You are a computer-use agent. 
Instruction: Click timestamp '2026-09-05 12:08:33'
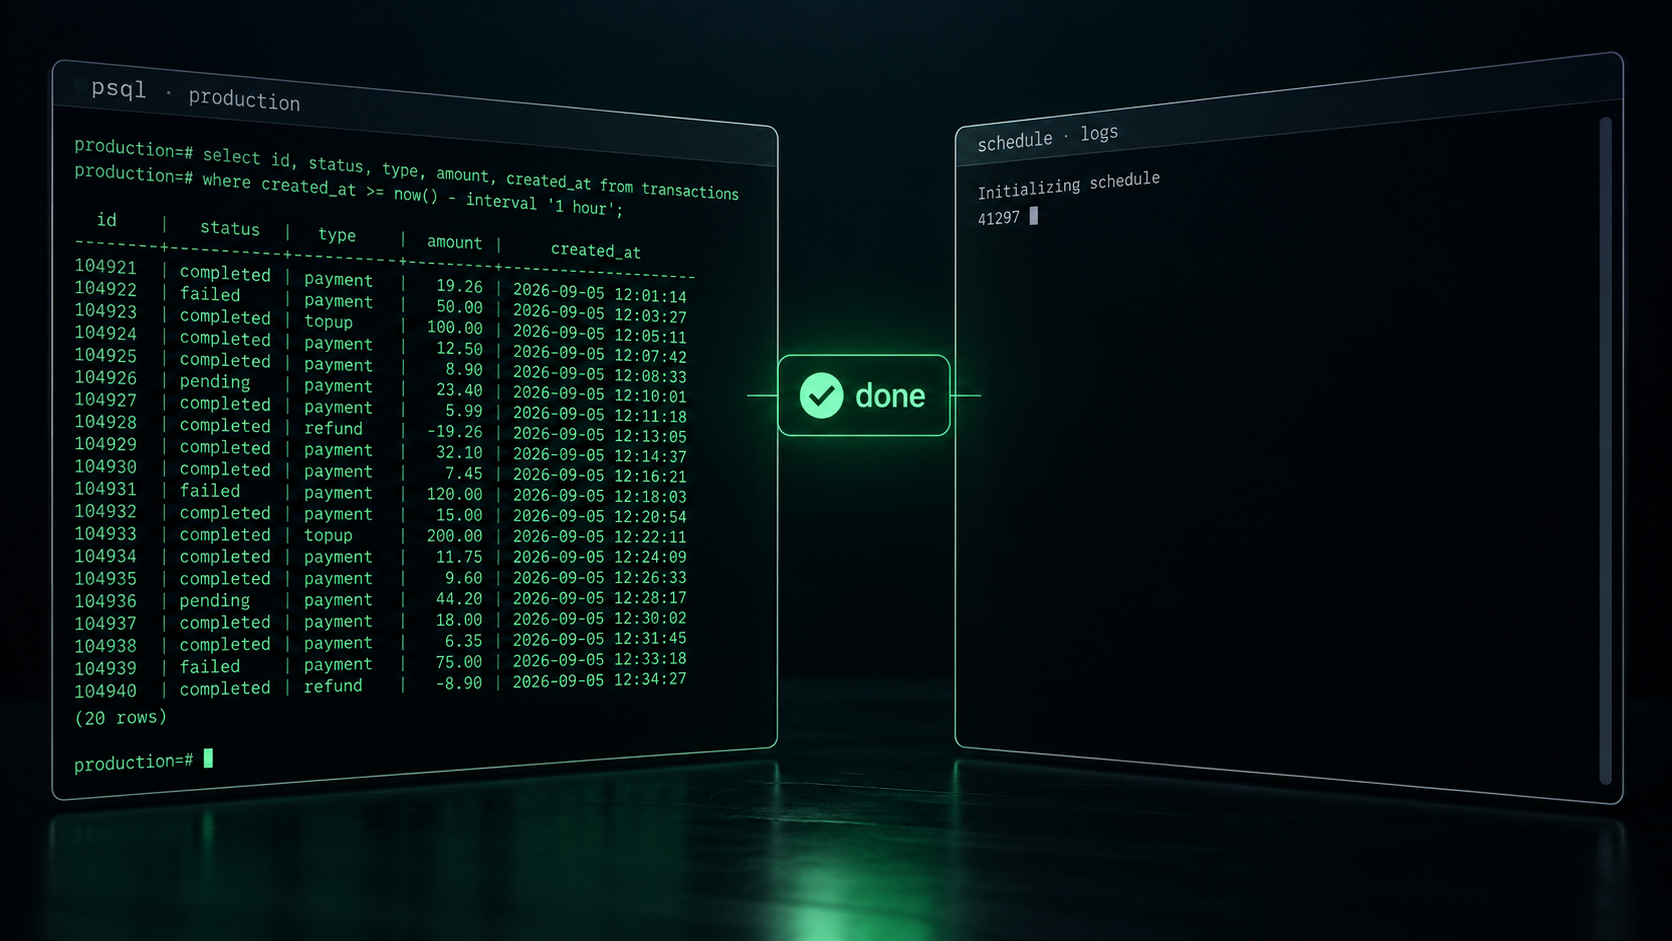(599, 374)
